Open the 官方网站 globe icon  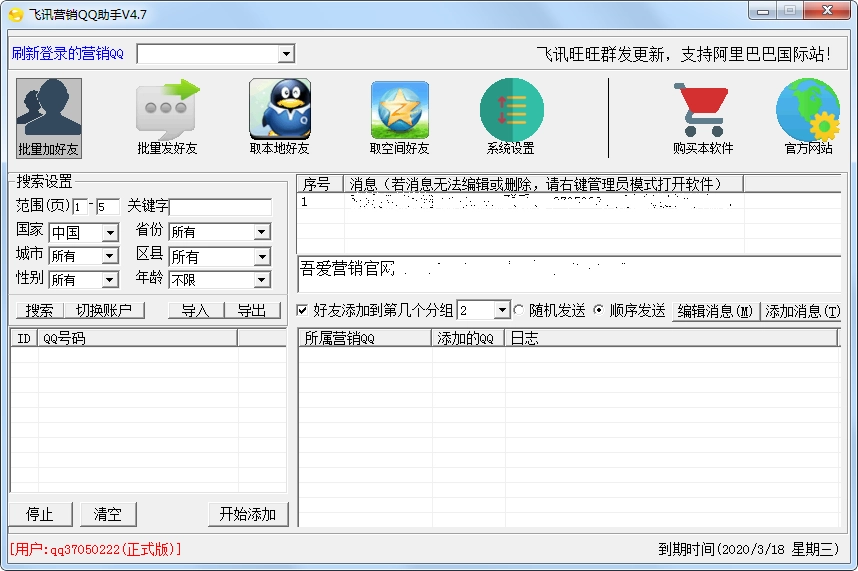808,118
